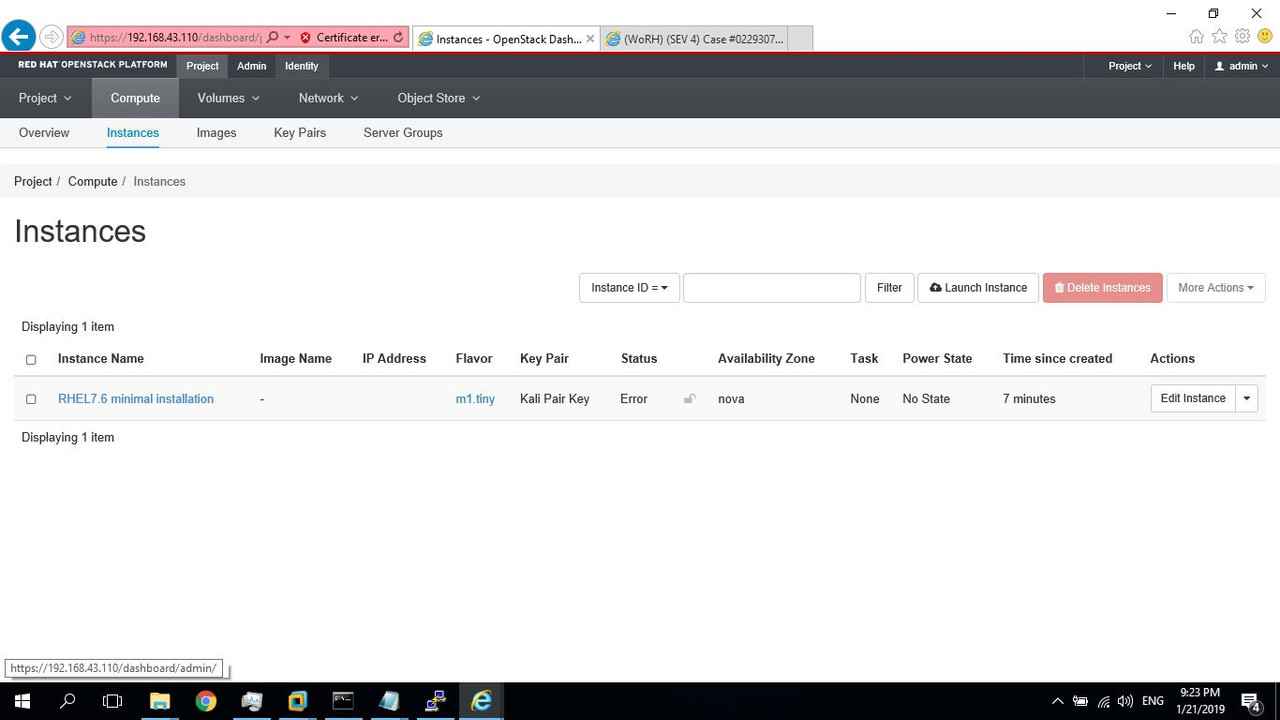The width and height of the screenshot is (1280, 720).
Task: Expand the Network navigation menu
Action: (x=328, y=98)
